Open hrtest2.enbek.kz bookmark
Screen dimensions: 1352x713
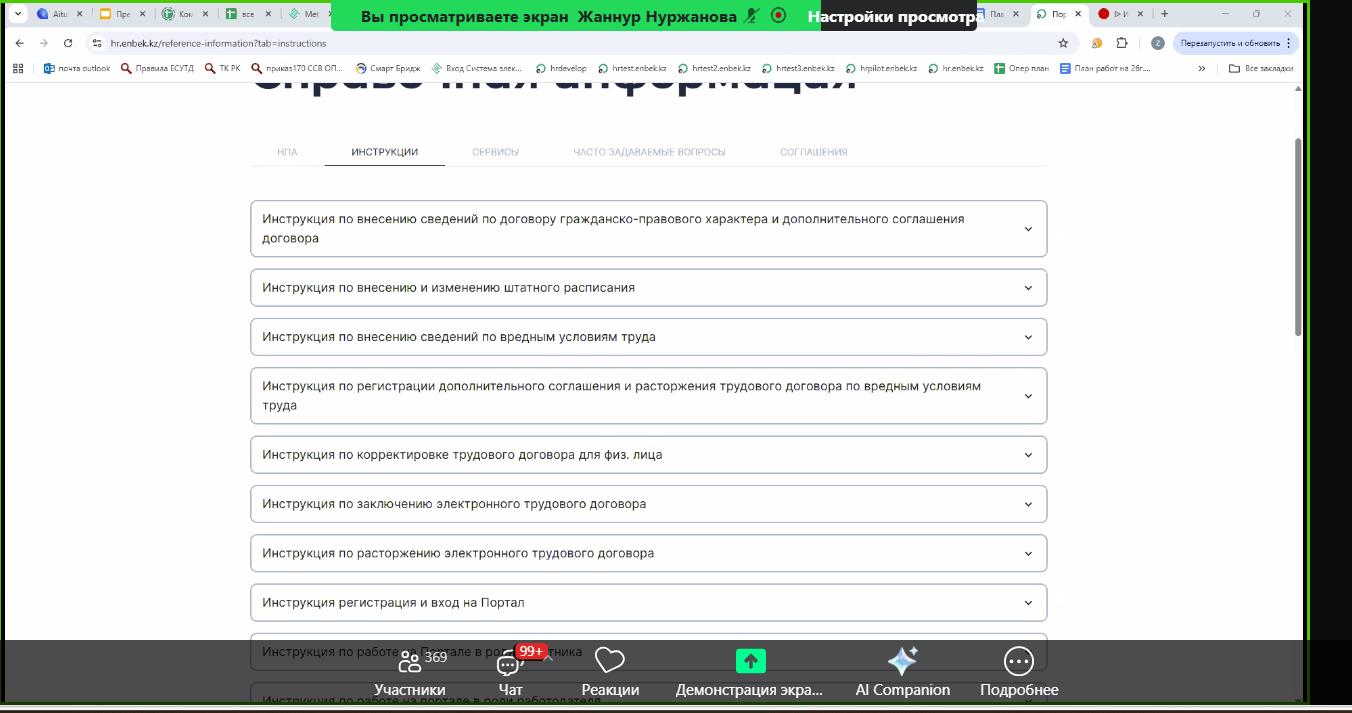click(713, 68)
